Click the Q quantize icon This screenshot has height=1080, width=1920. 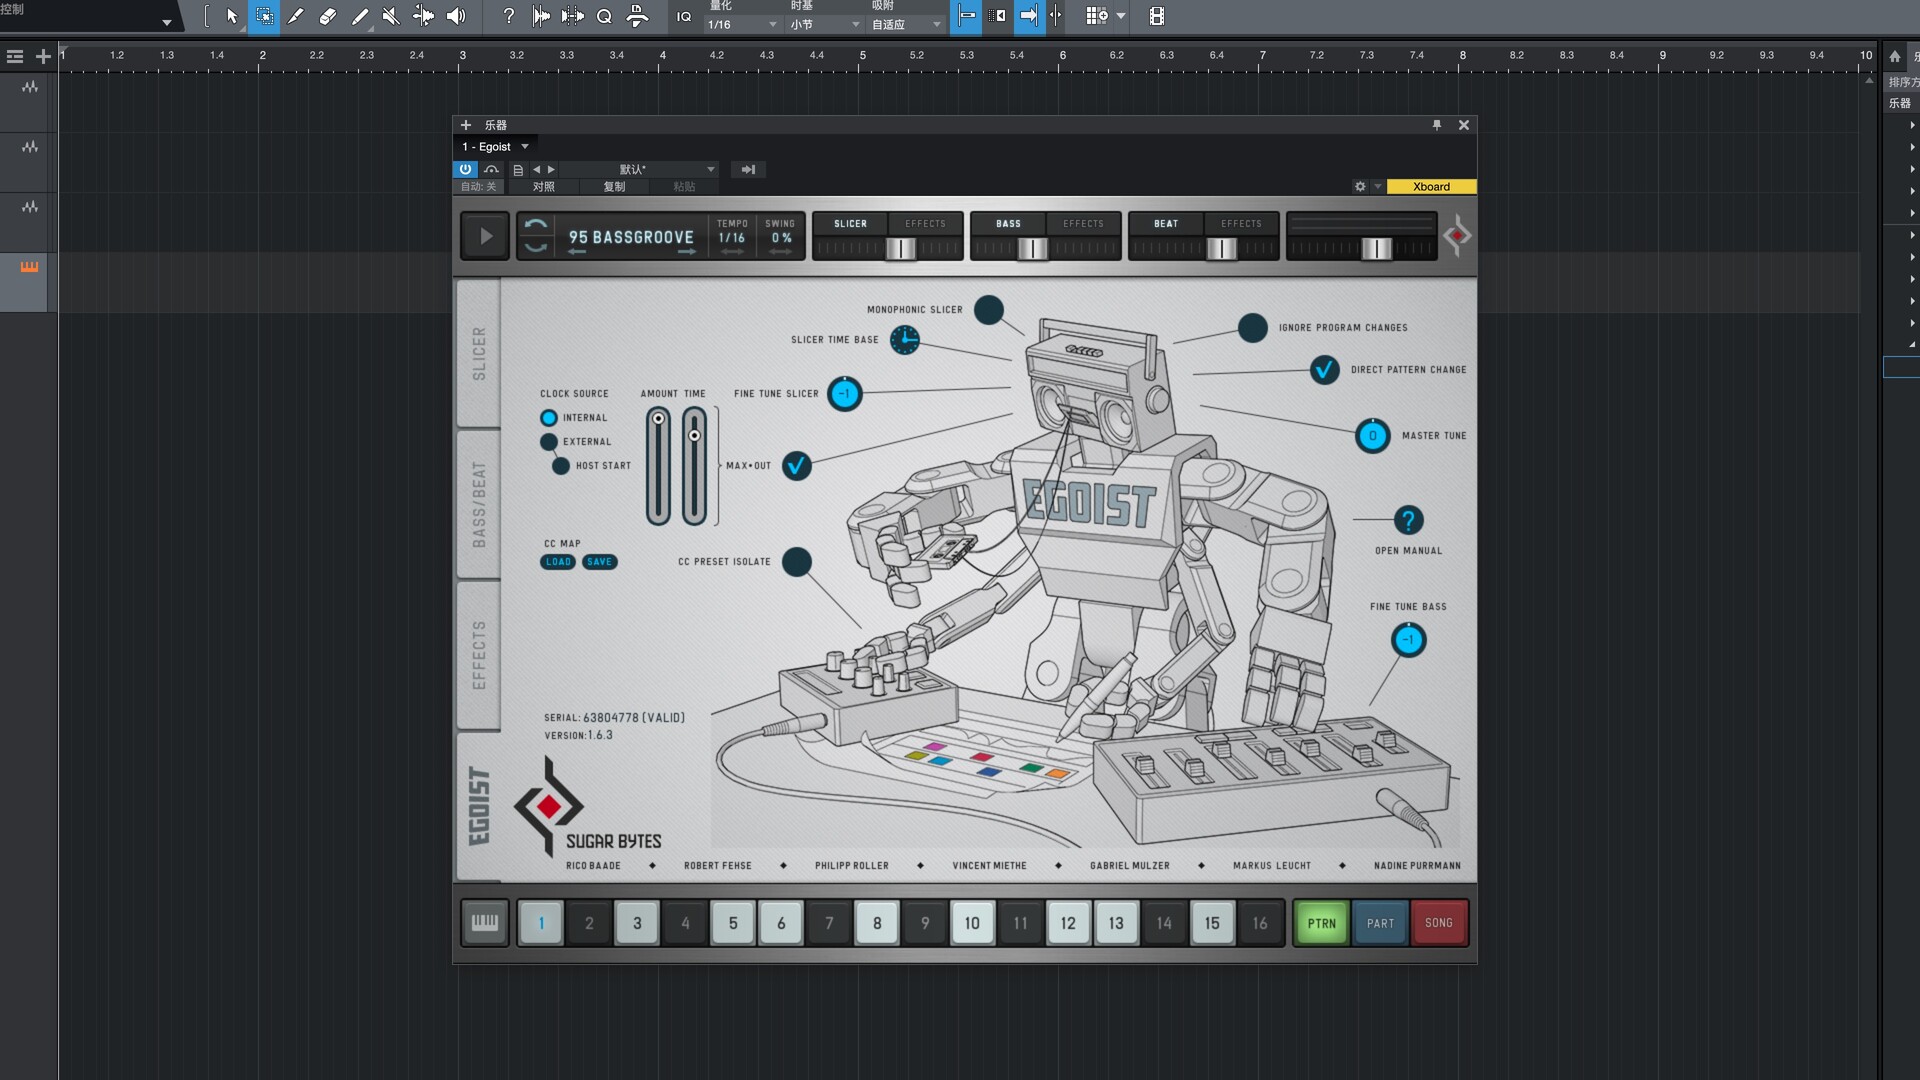(604, 16)
